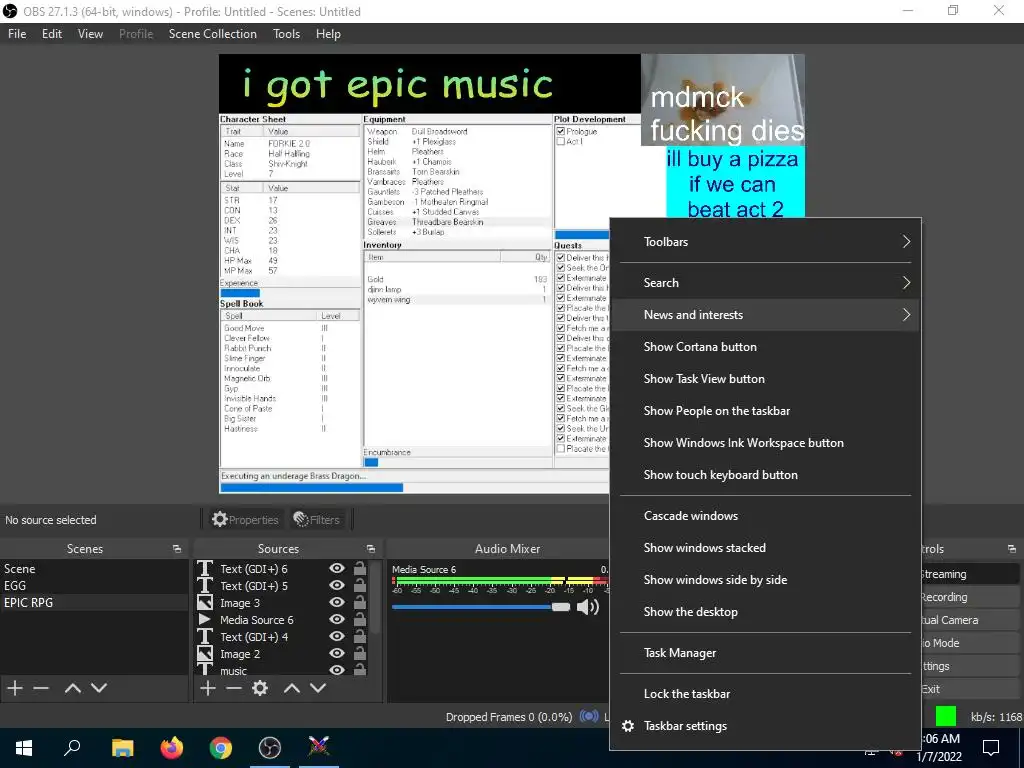Image resolution: width=1024 pixels, height=768 pixels.
Task: Open the Windows Start menu
Action: (x=24, y=747)
